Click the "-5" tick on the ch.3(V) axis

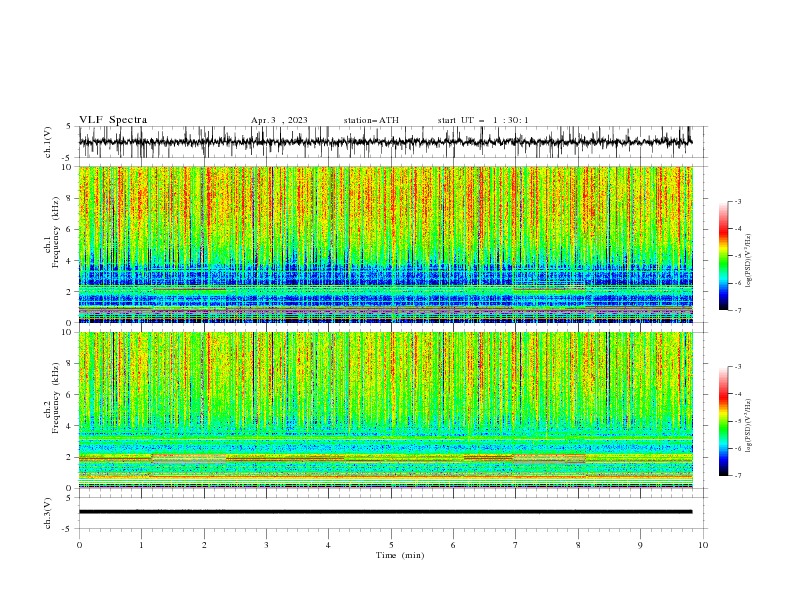68,529
